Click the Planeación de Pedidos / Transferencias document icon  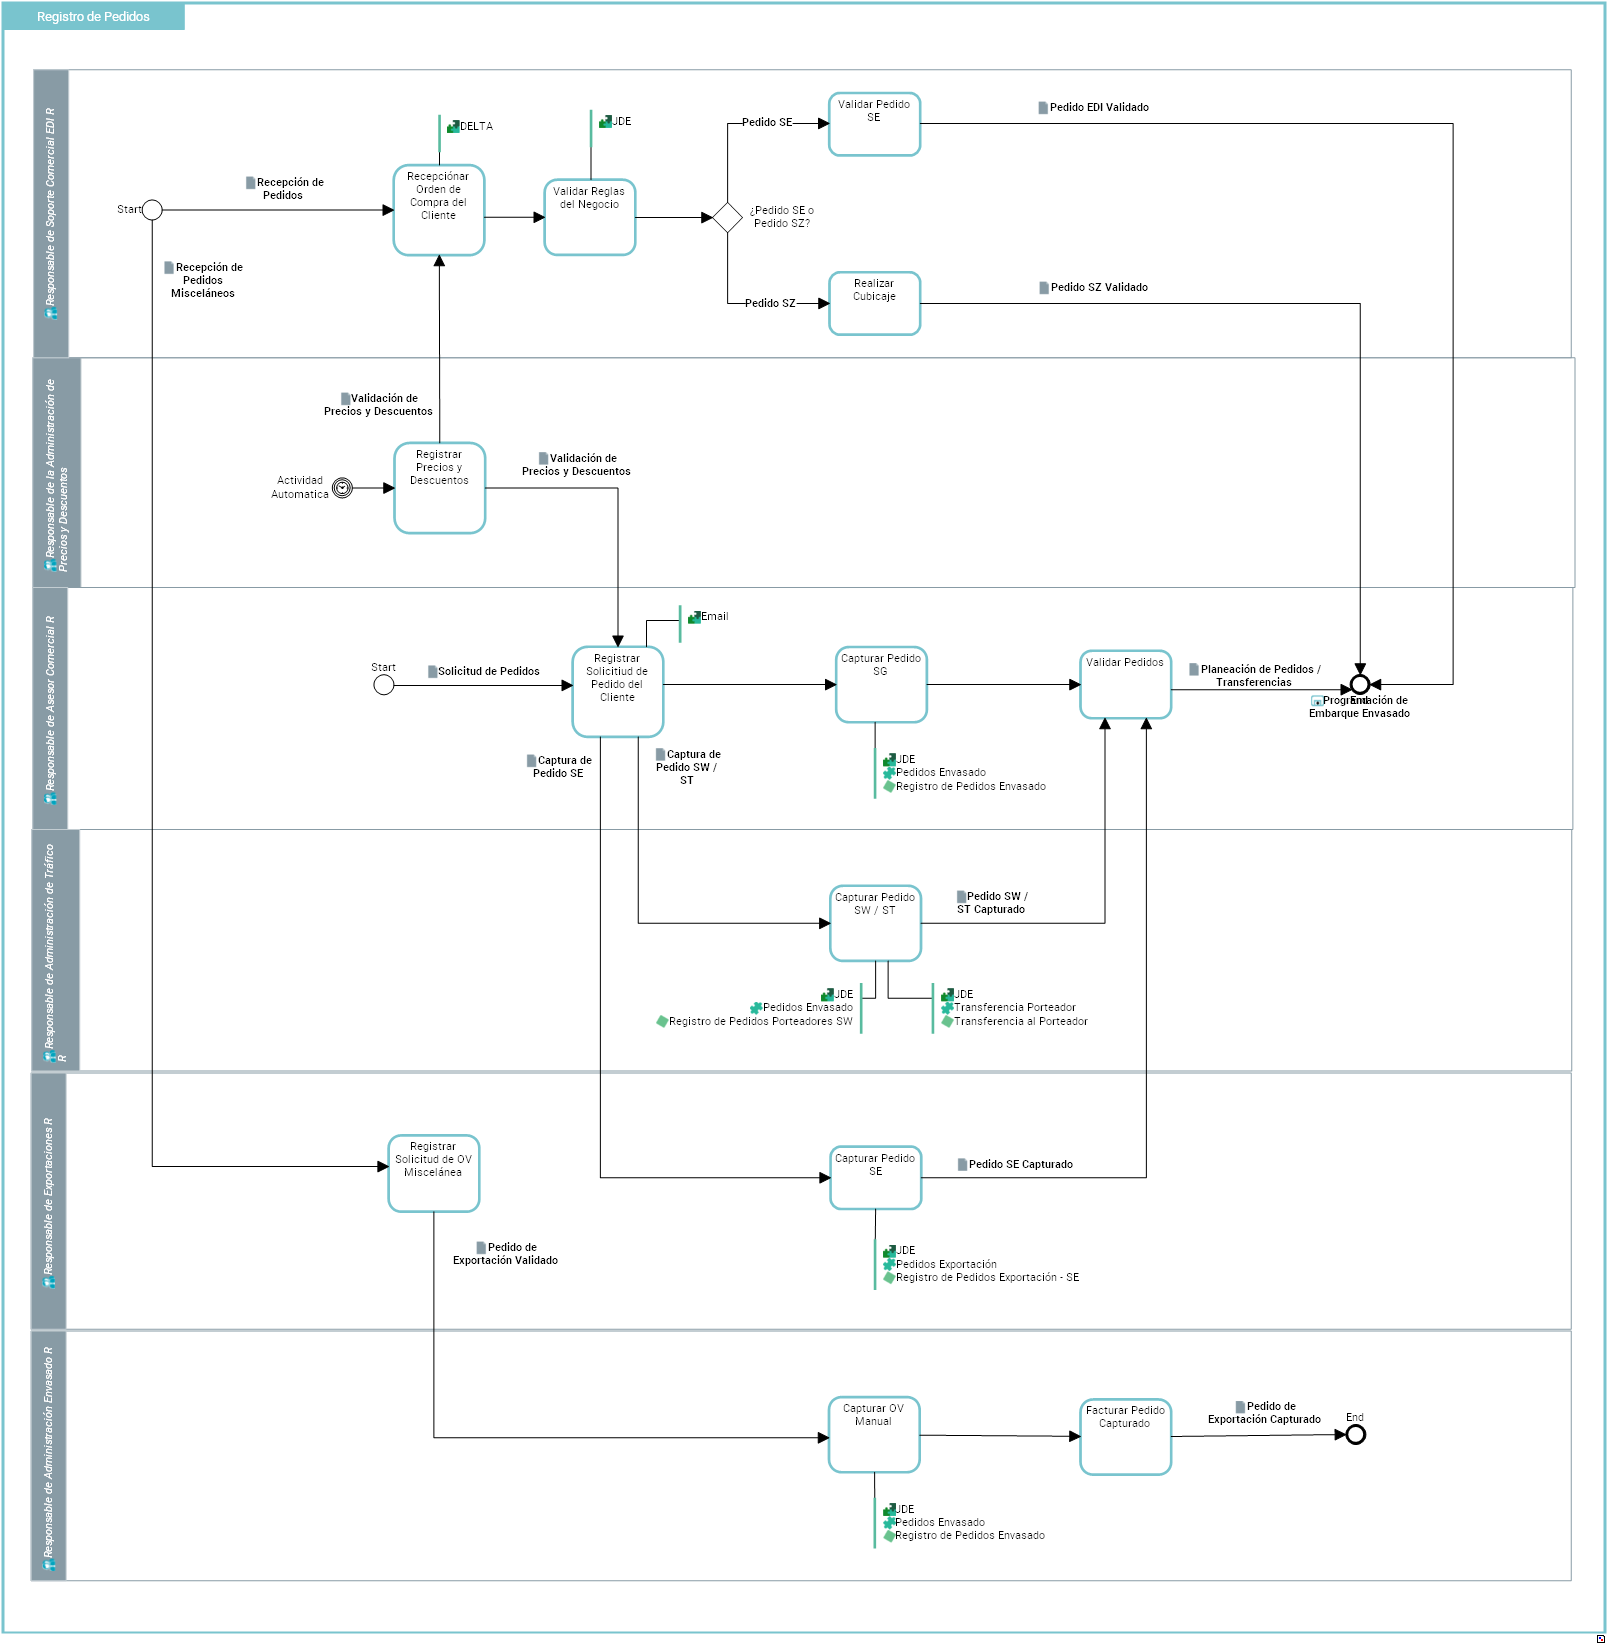pos(1194,670)
